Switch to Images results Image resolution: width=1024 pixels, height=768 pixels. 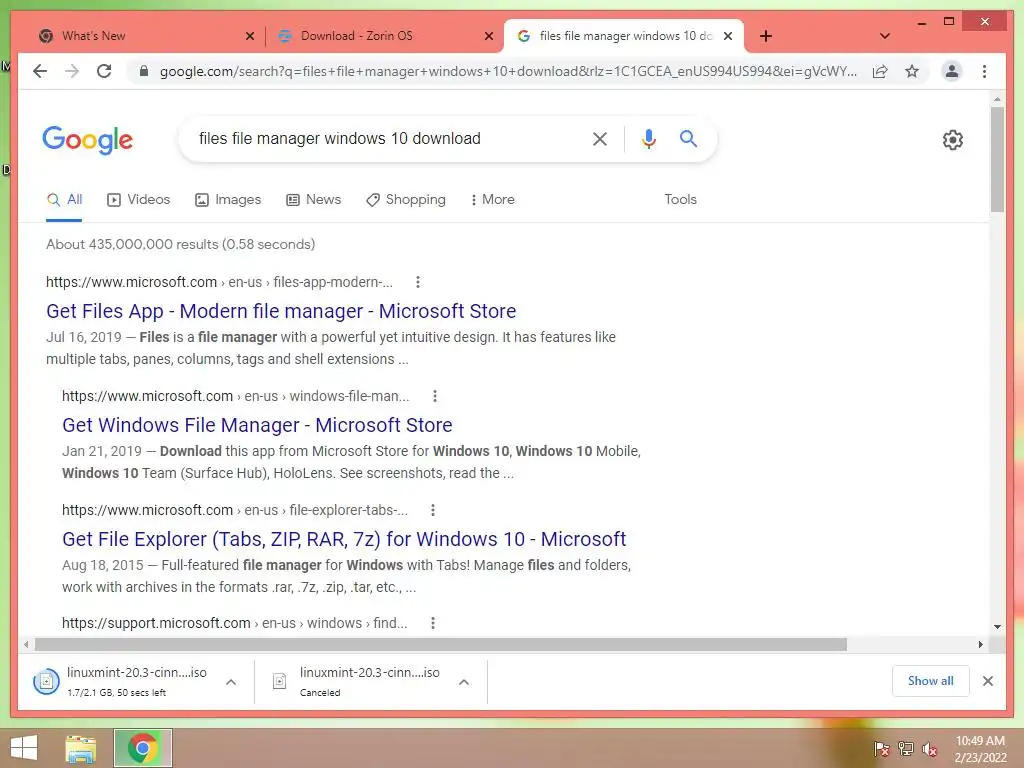pos(228,199)
